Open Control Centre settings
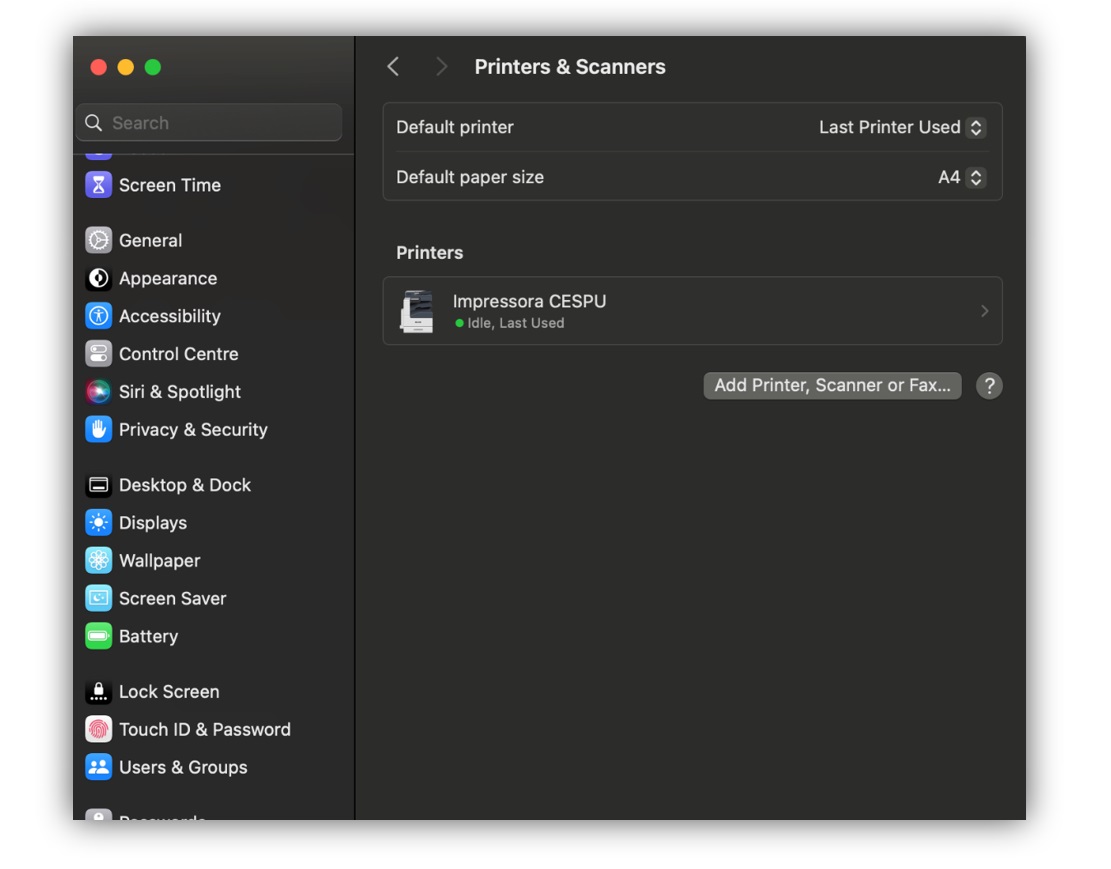The height and width of the screenshot is (869, 1111). pos(179,354)
